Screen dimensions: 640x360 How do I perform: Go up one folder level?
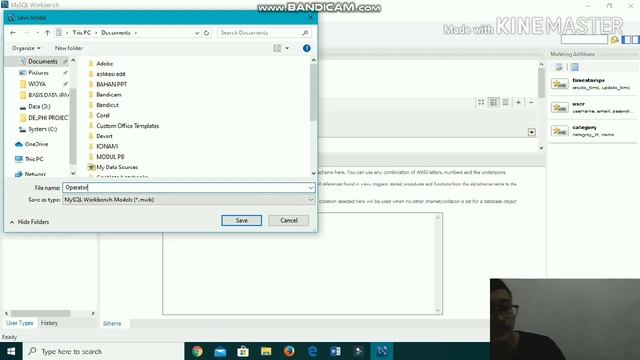(47, 33)
